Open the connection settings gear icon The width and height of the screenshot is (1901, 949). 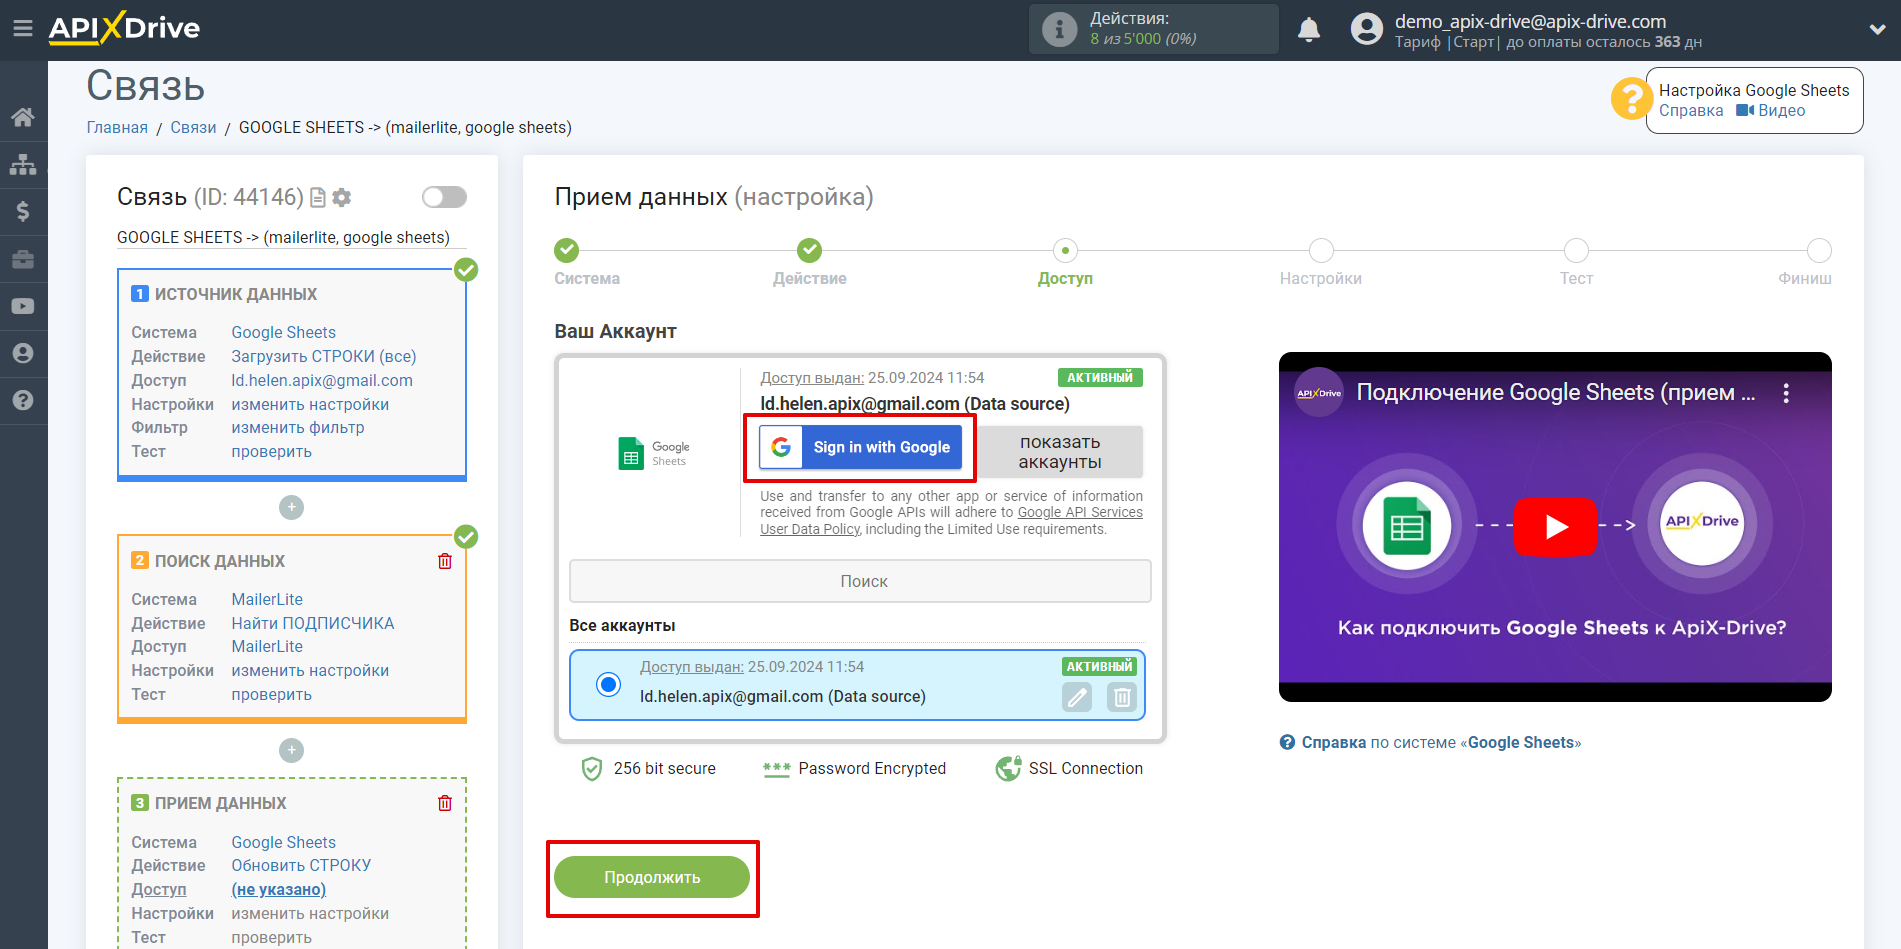click(x=342, y=198)
